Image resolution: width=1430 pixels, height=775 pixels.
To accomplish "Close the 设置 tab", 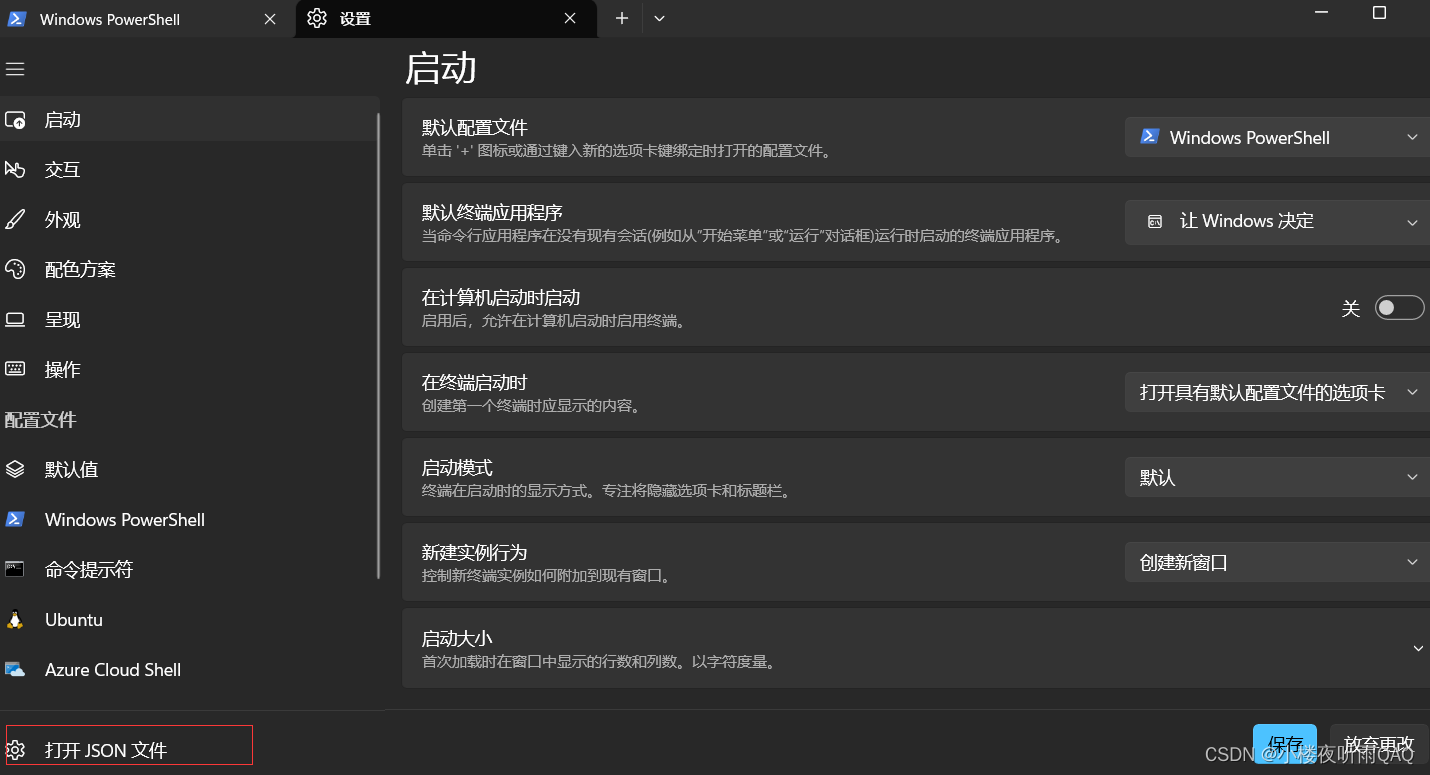I will pos(570,18).
